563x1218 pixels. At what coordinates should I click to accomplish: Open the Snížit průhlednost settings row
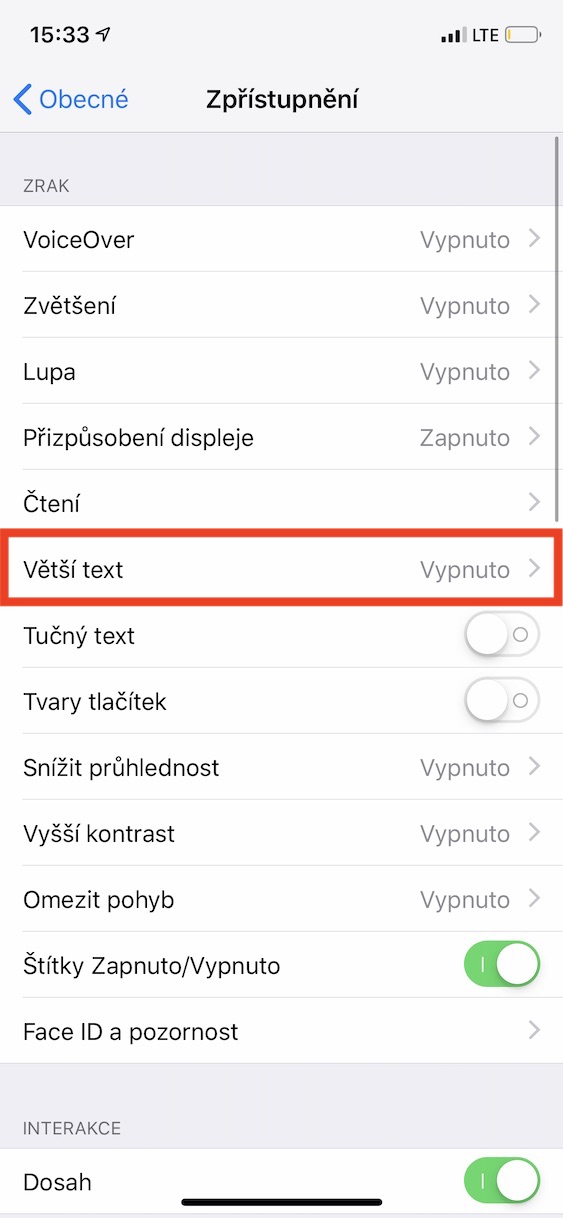pyautogui.click(x=281, y=767)
